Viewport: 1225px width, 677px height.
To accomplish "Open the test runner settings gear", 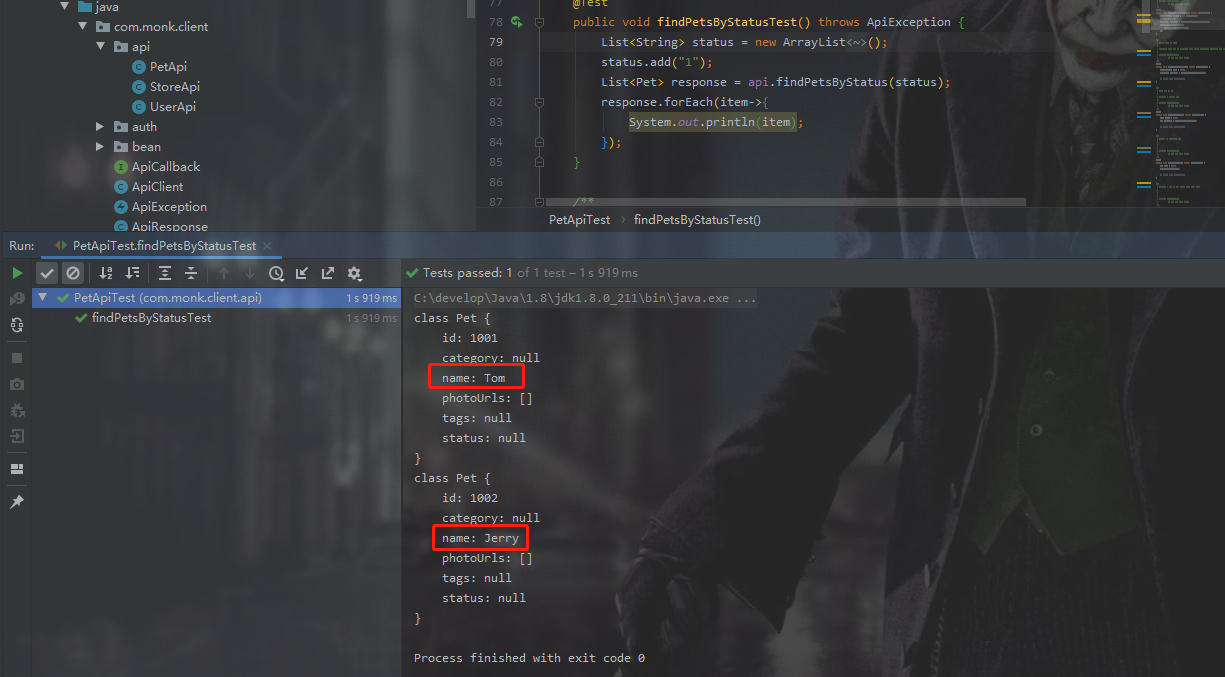I will [353, 272].
